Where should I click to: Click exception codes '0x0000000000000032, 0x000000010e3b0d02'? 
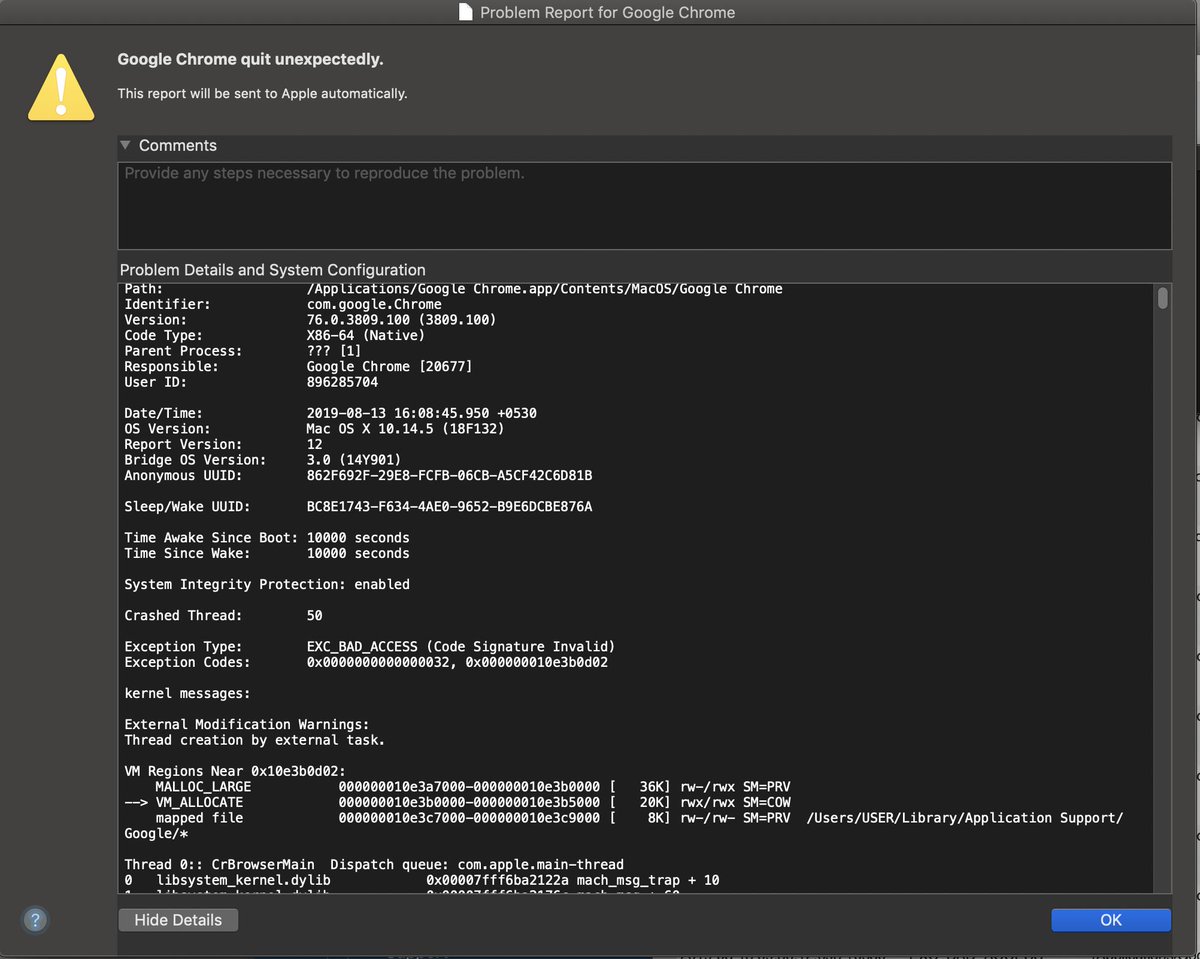point(457,662)
